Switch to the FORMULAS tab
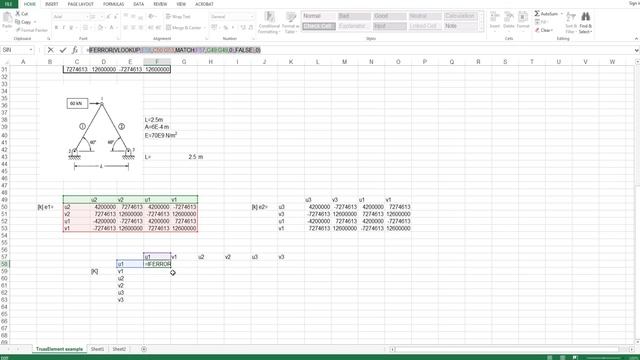Image resolution: width=640 pixels, height=360 pixels. click(113, 4)
